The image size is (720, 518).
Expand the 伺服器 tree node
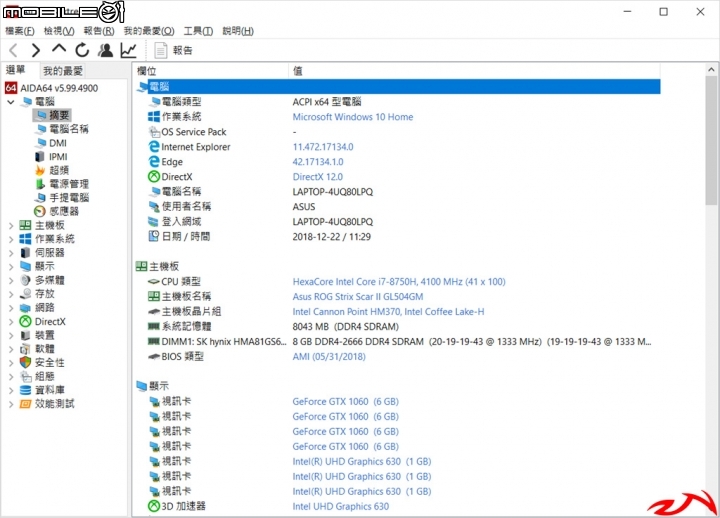coord(11,253)
